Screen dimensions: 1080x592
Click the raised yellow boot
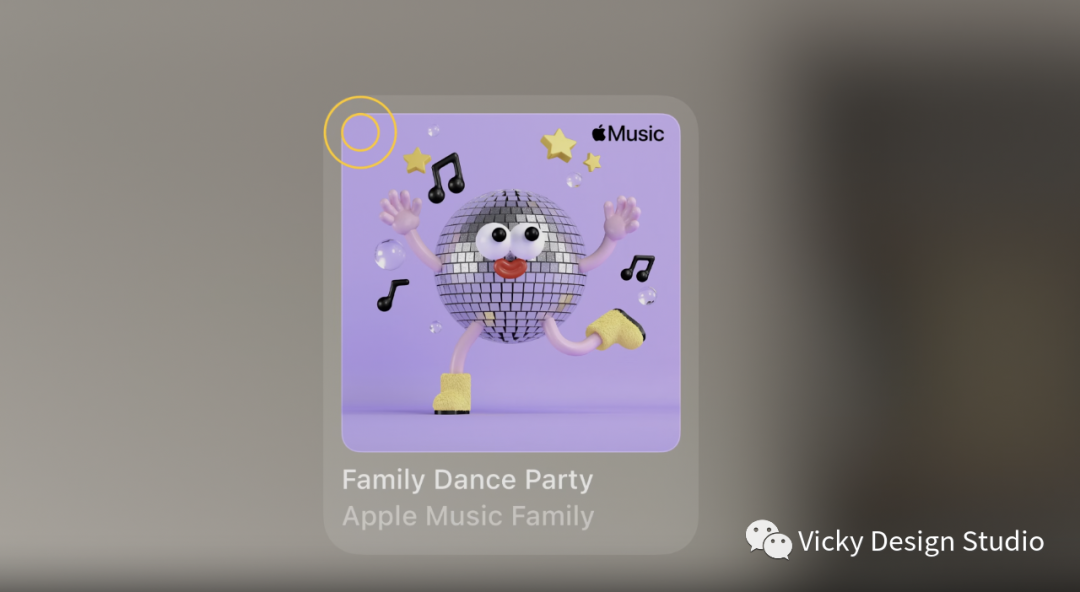click(x=615, y=329)
